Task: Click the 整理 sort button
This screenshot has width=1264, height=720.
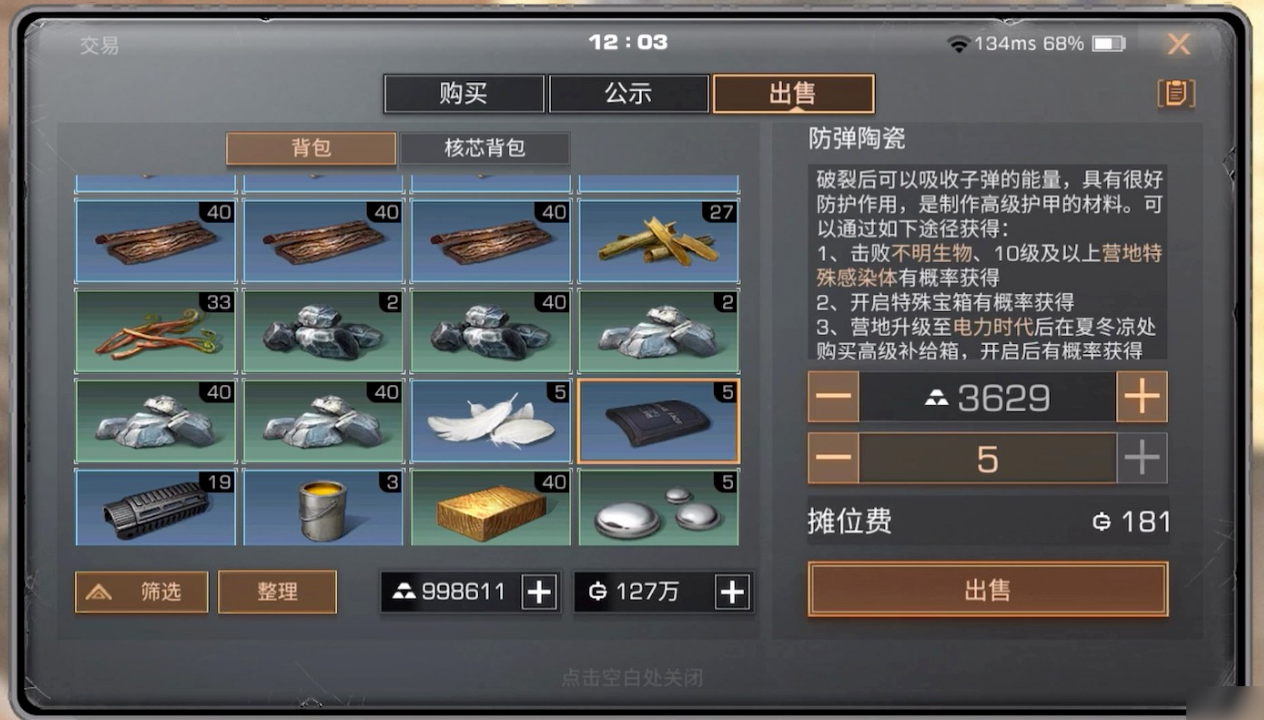Action: (x=277, y=592)
